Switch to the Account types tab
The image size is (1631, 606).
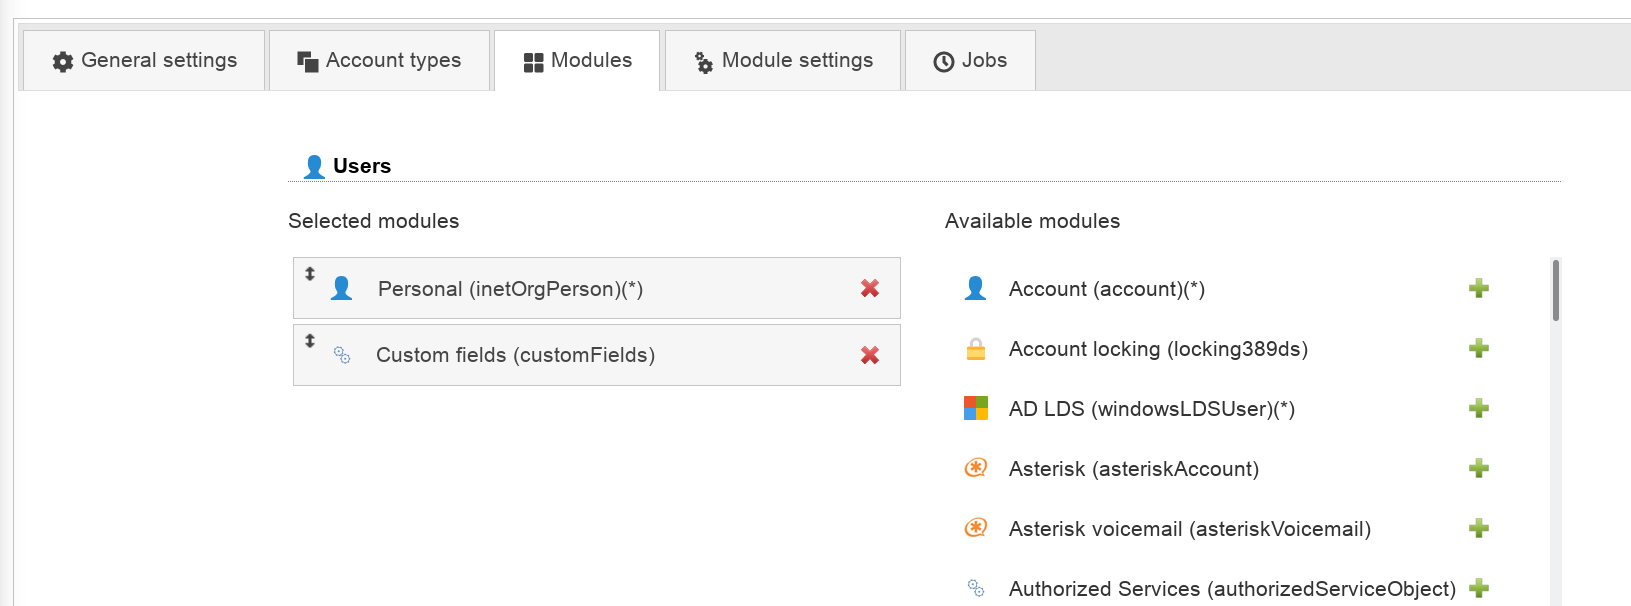pyautogui.click(x=379, y=61)
